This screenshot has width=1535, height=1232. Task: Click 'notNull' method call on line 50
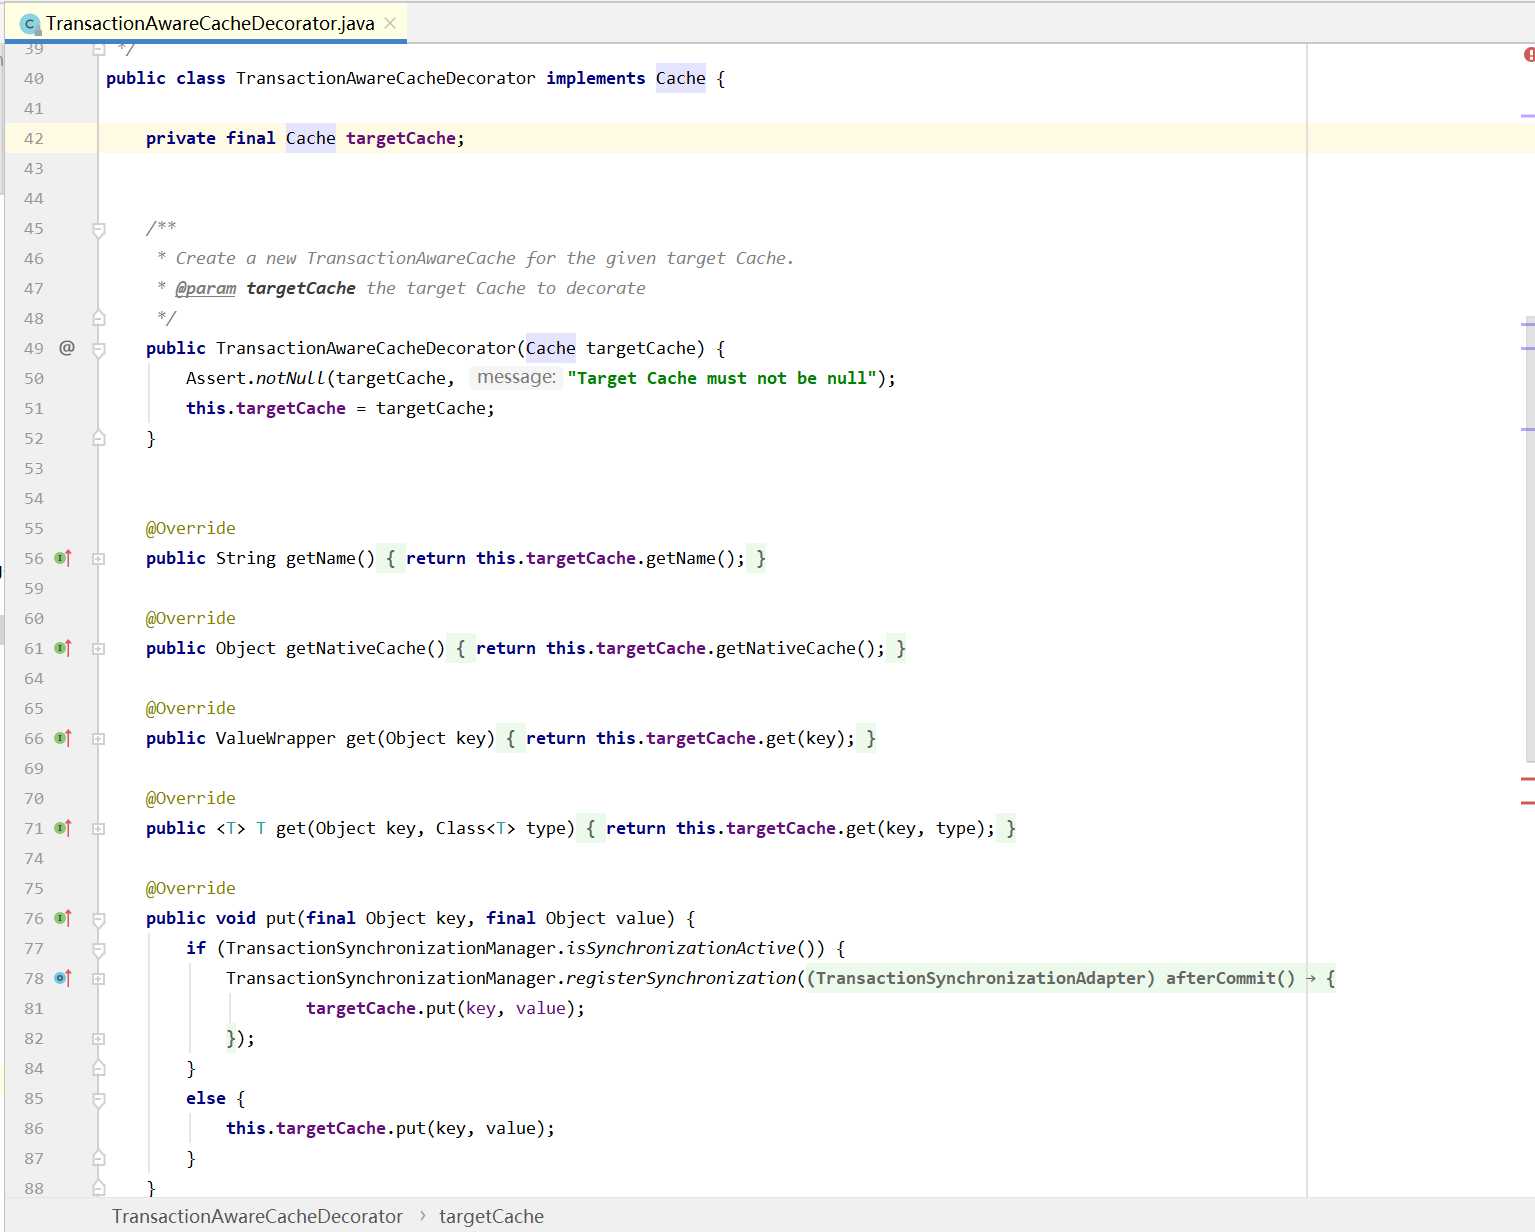pyautogui.click(x=291, y=378)
